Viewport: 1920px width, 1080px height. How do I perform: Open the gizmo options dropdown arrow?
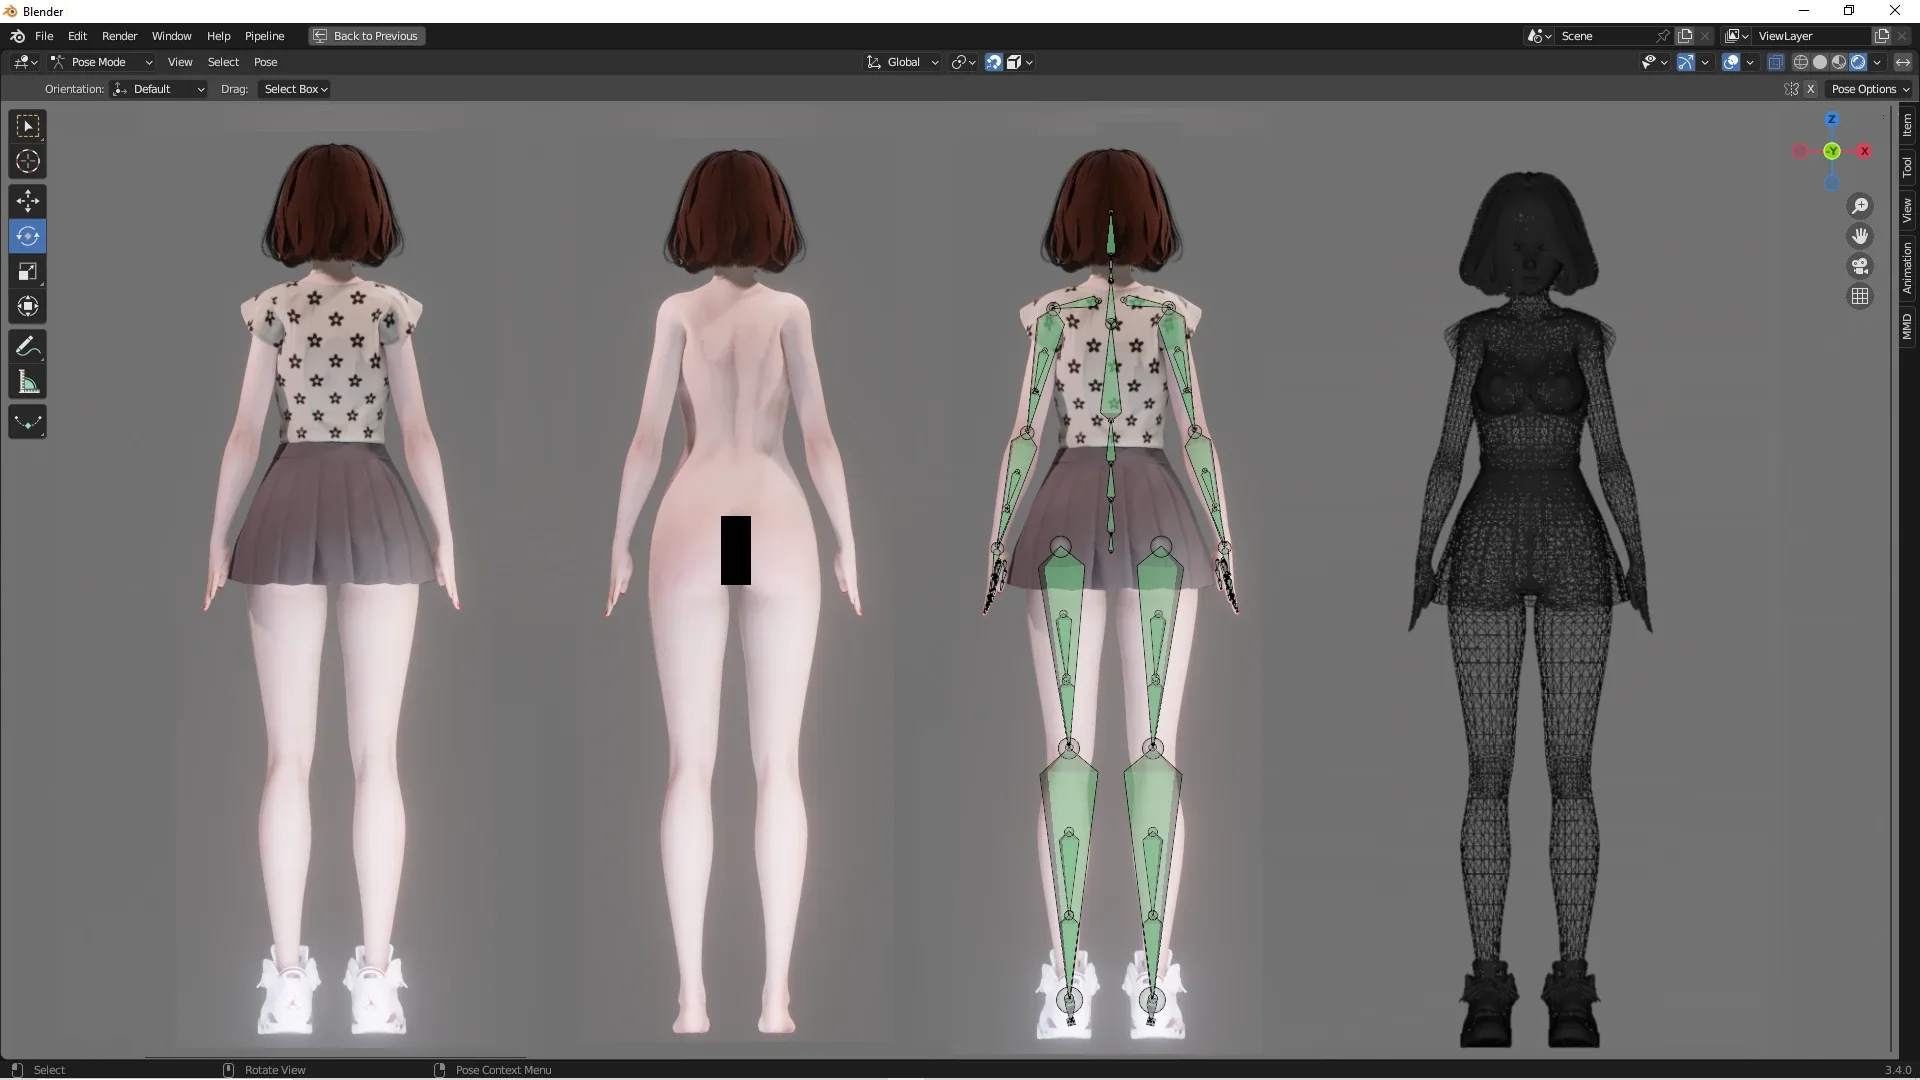[1704, 62]
